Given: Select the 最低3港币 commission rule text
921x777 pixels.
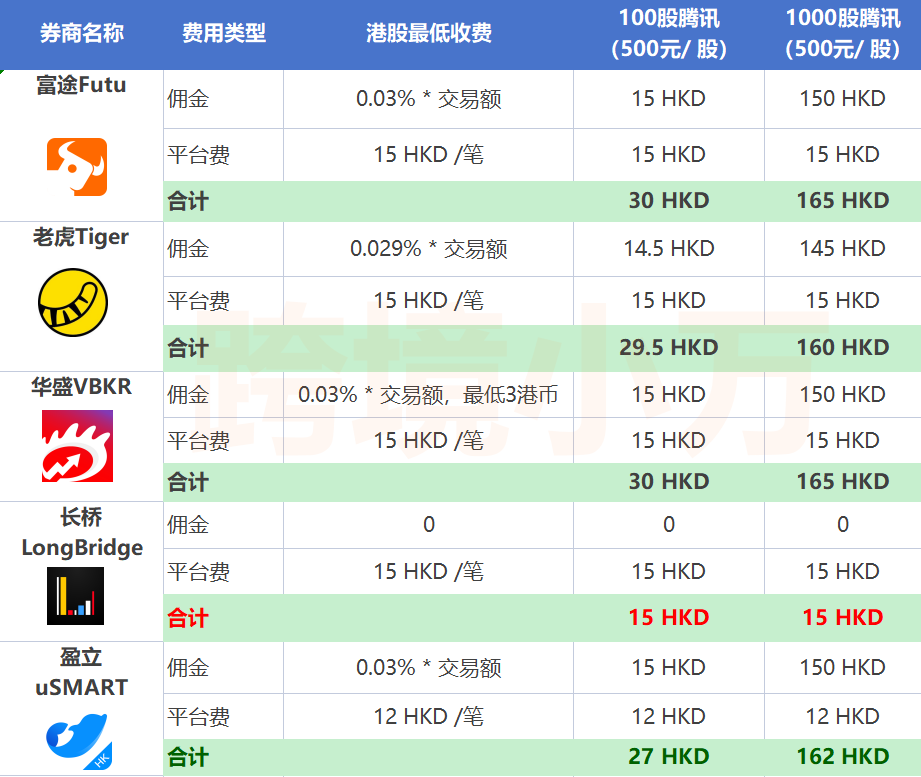Looking at the screenshot, I should pyautogui.click(x=510, y=395).
